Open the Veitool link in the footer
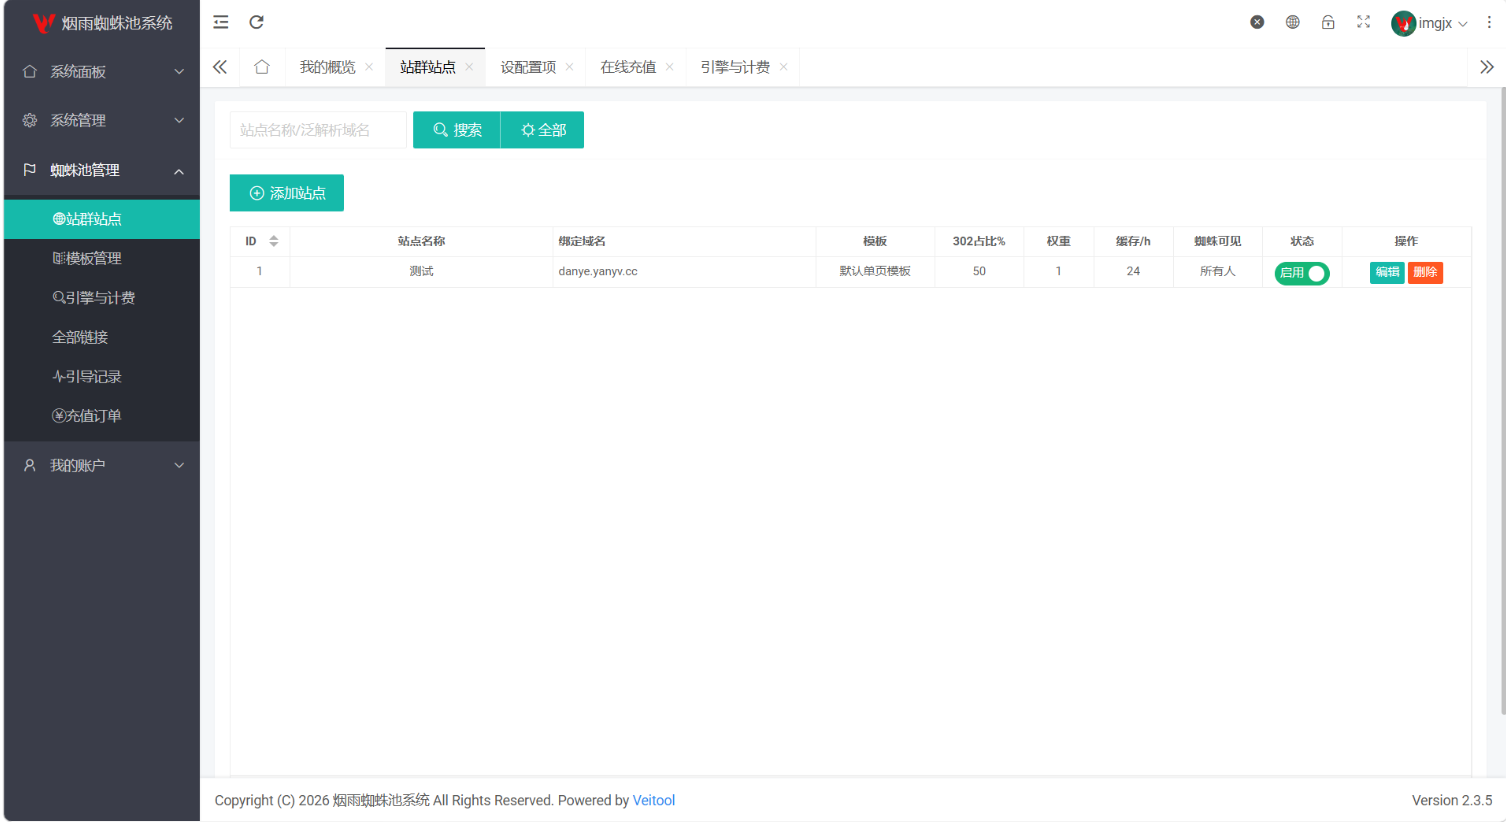The width and height of the screenshot is (1506, 822). click(x=654, y=800)
